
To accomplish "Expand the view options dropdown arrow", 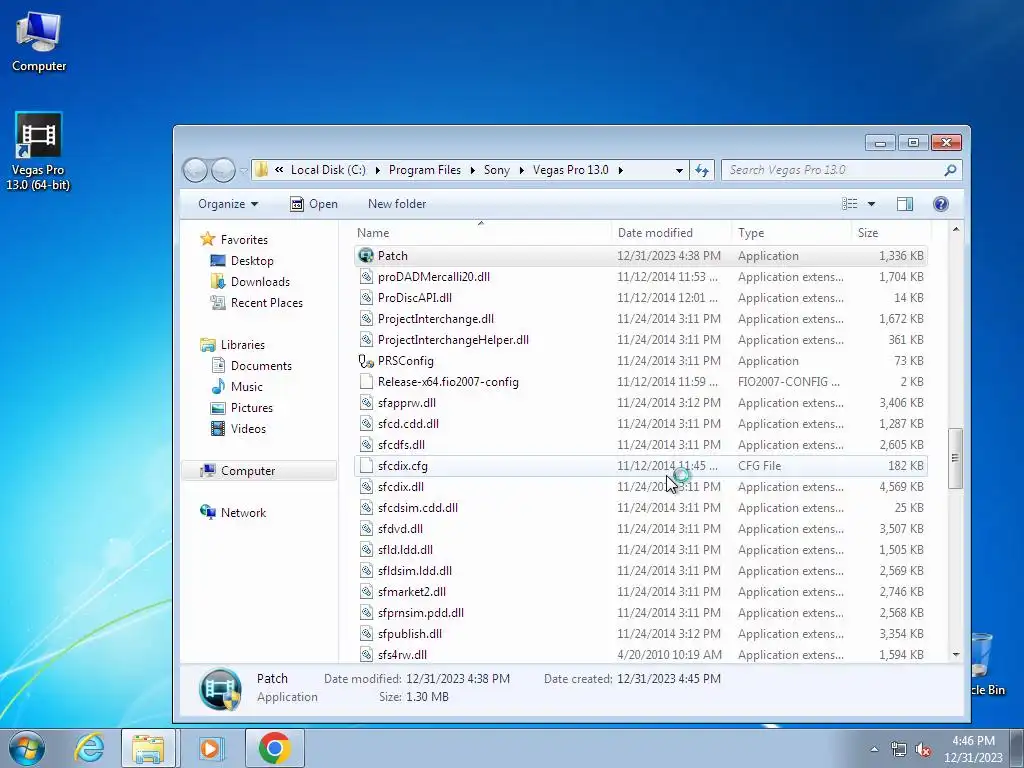I will pos(871,204).
